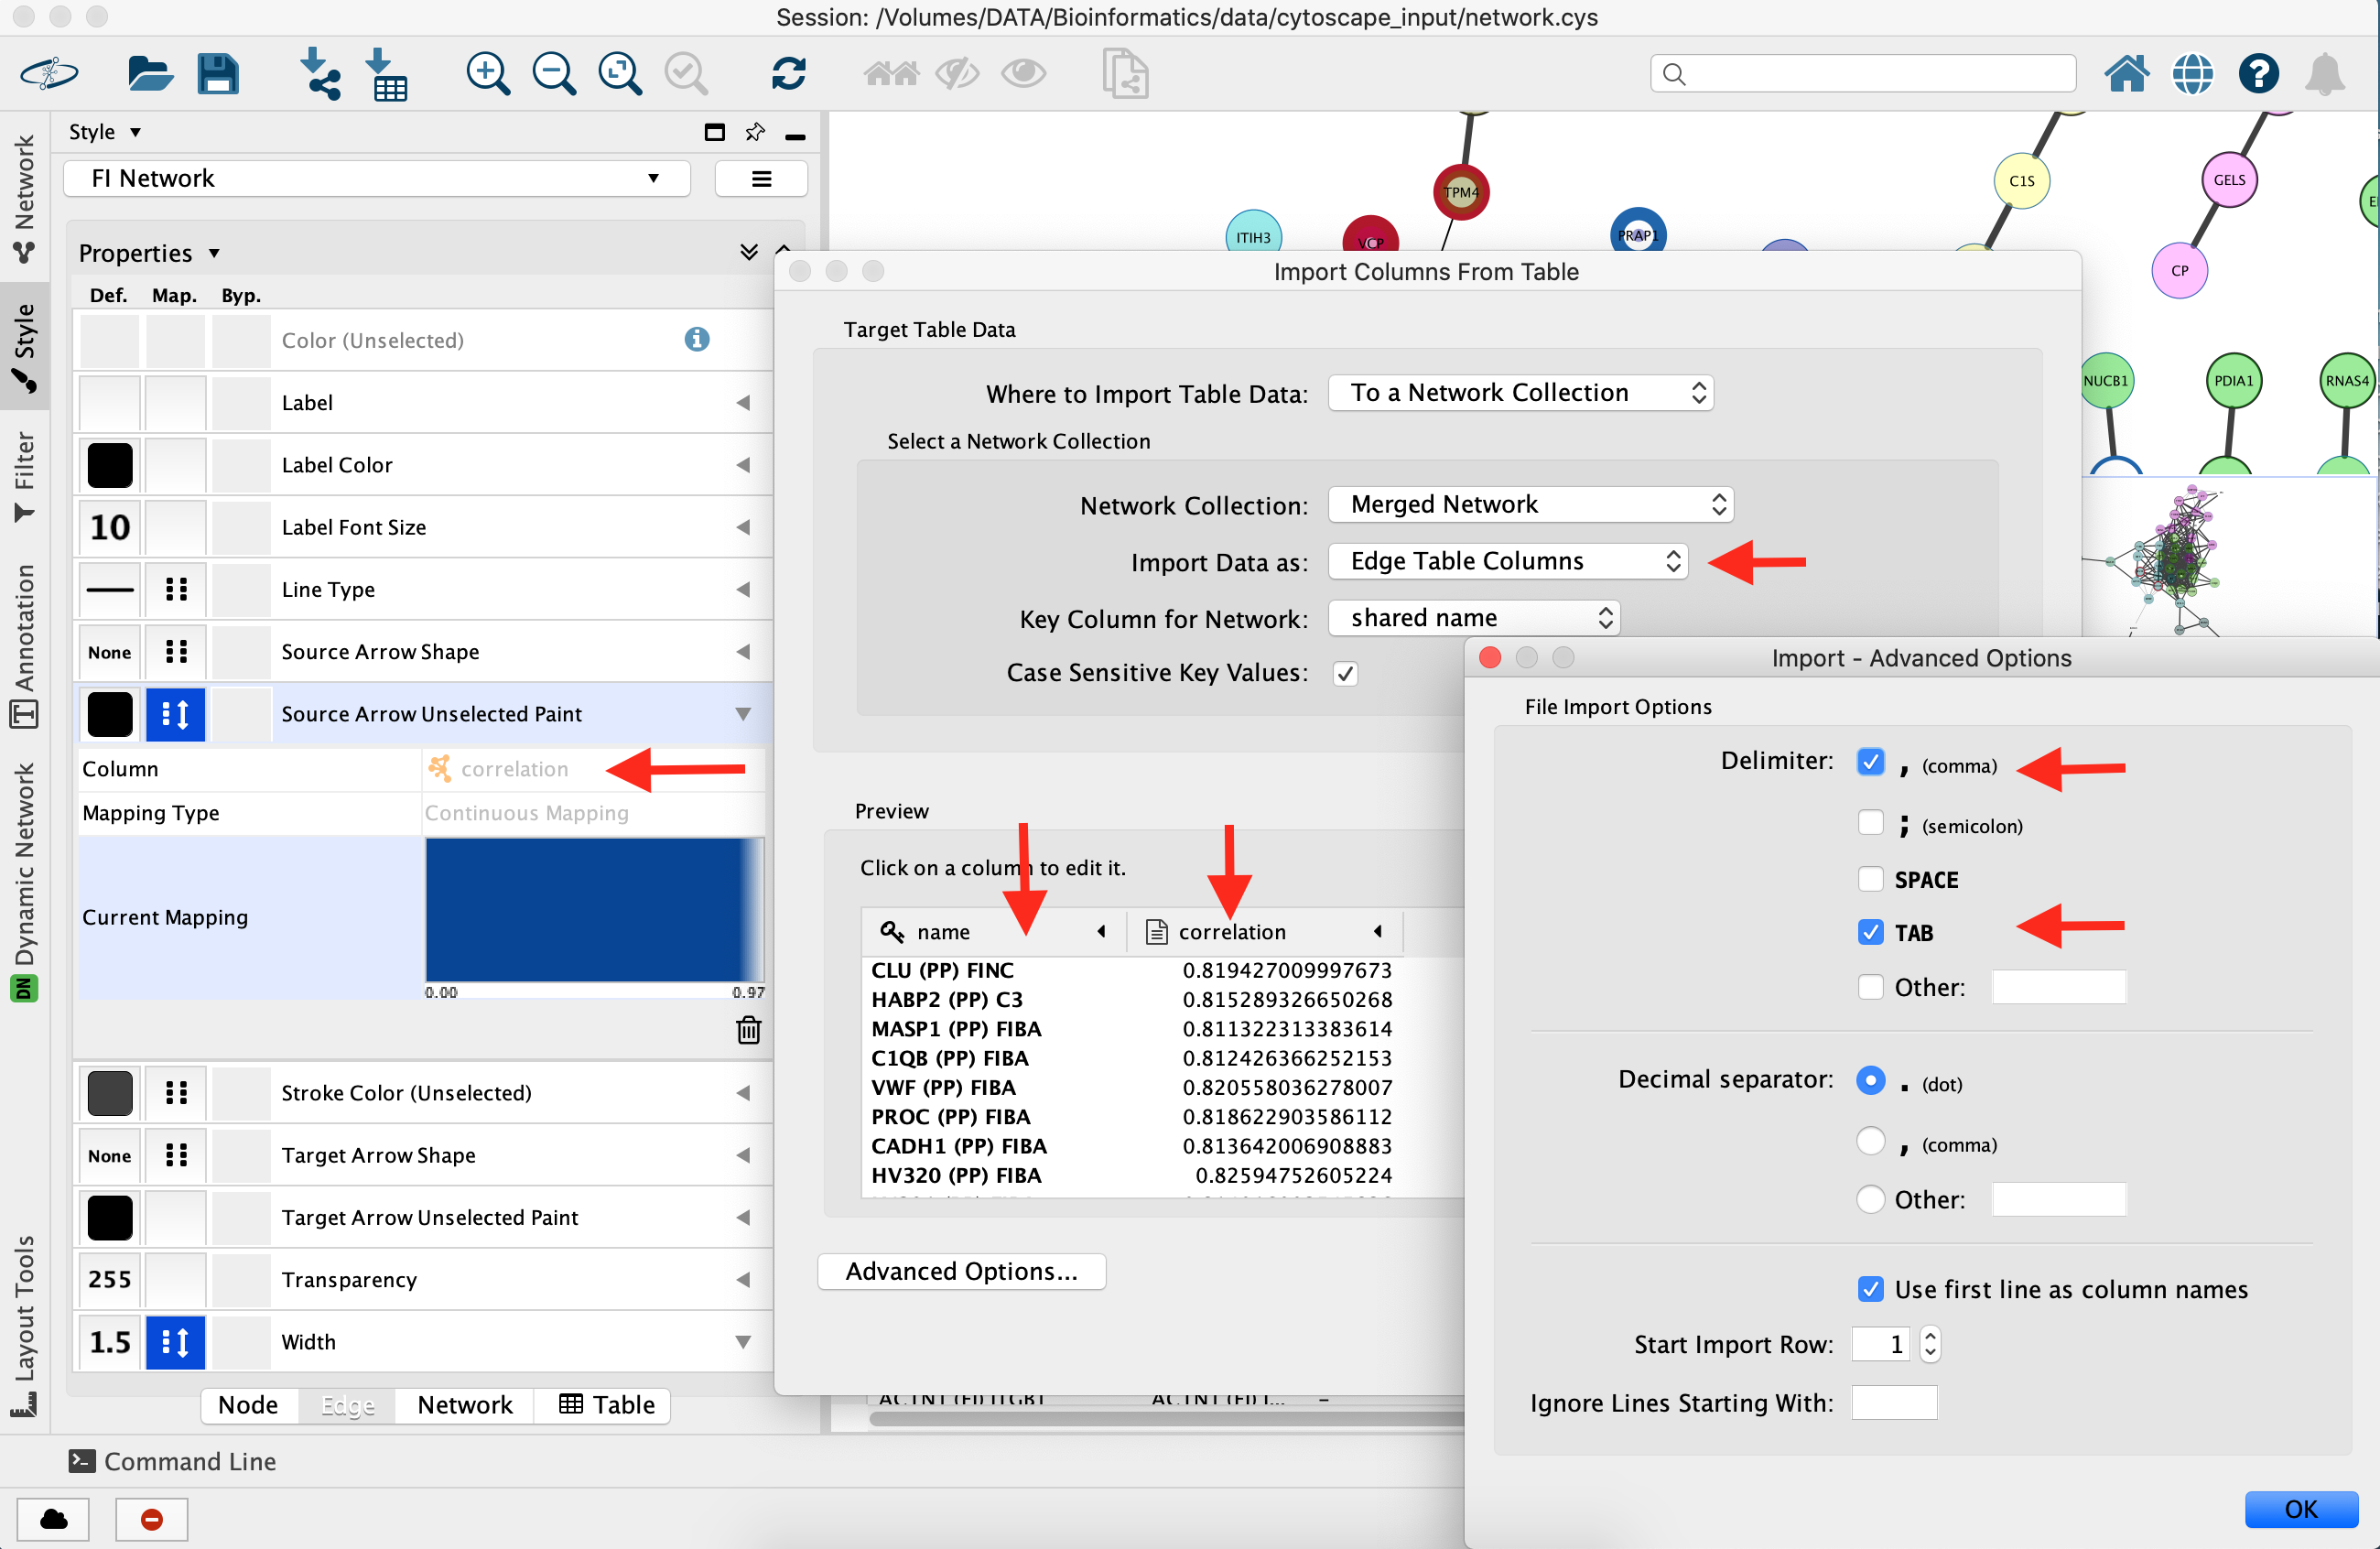Open Where to Import Table Data dropdown
The width and height of the screenshot is (2380, 1549).
point(1520,393)
